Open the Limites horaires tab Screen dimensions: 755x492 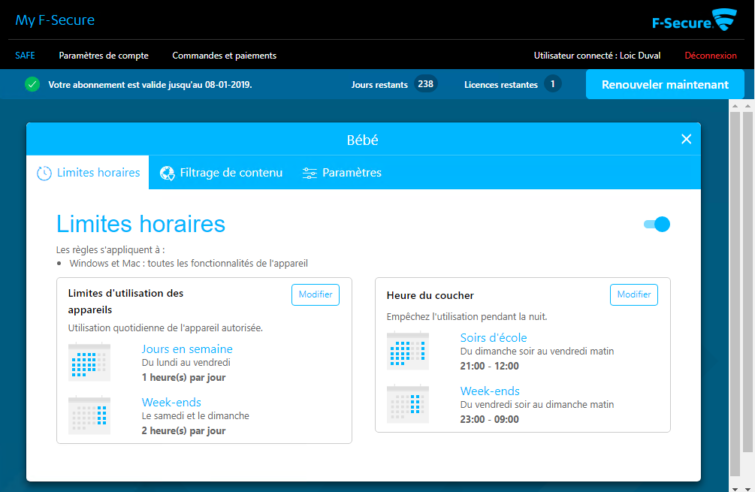pos(88,172)
